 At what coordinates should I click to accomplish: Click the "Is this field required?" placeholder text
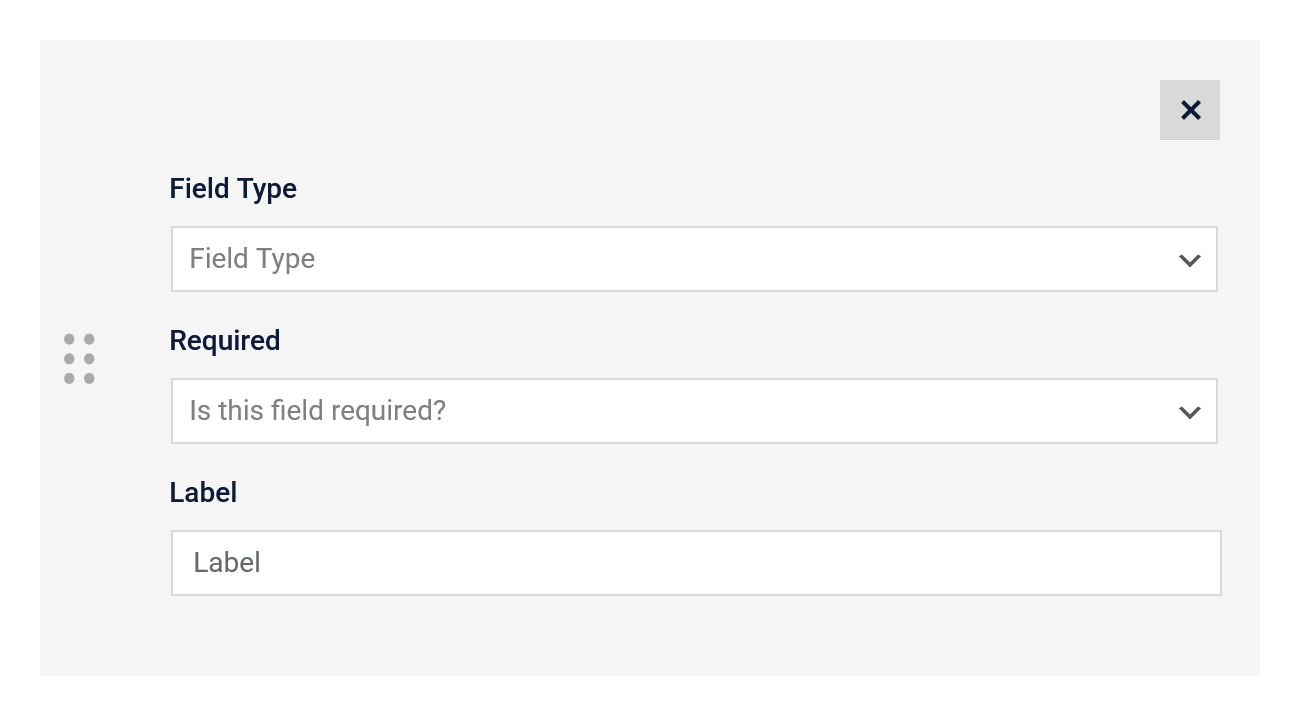click(x=317, y=411)
